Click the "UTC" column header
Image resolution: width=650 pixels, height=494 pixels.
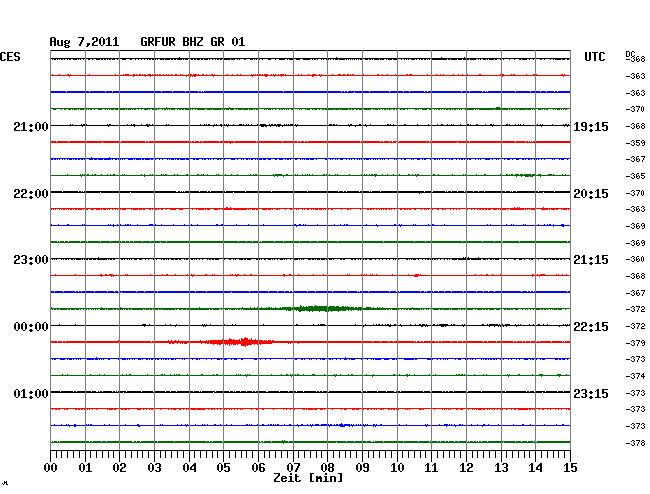594,57
